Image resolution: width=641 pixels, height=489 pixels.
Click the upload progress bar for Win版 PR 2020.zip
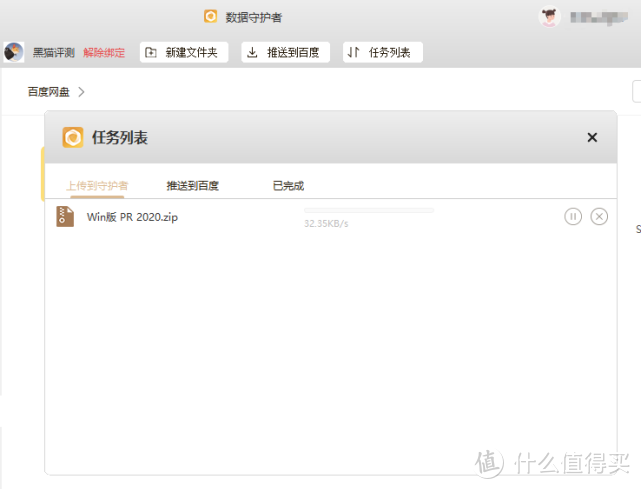[x=369, y=210]
